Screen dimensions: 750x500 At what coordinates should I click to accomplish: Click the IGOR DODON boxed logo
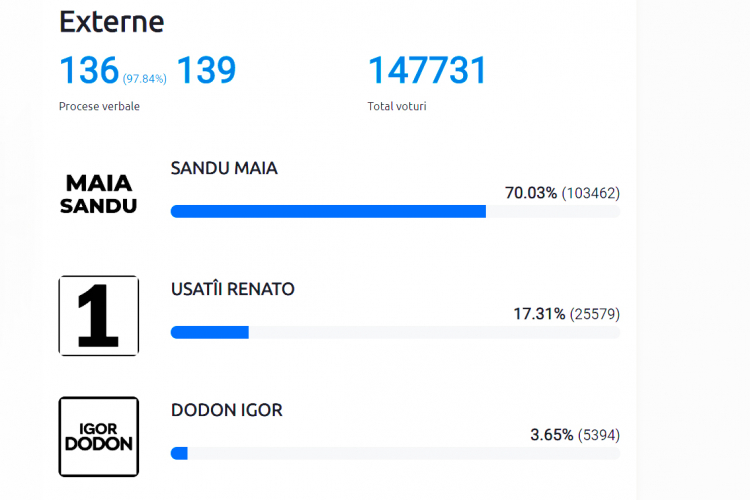[x=99, y=436]
